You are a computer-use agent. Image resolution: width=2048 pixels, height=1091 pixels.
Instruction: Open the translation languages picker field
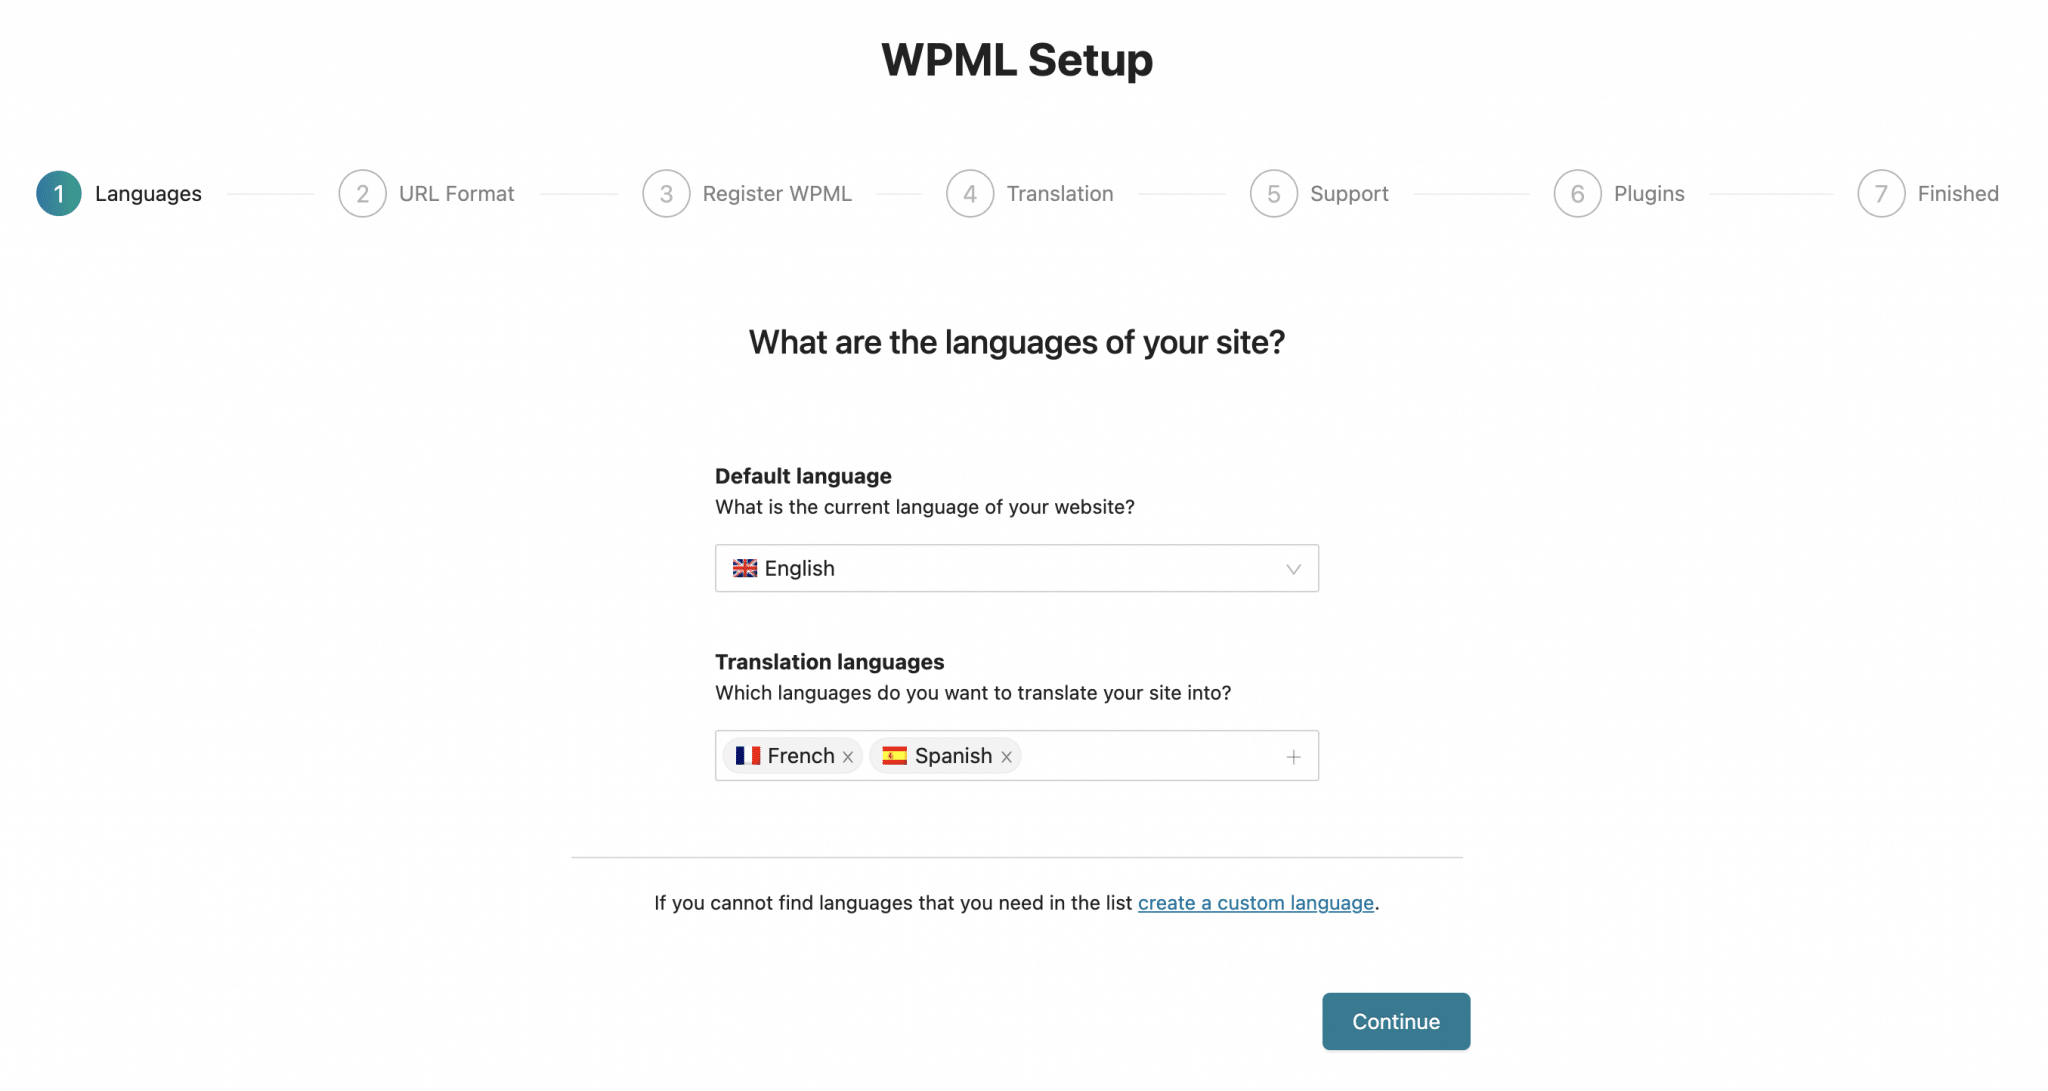click(1150, 755)
